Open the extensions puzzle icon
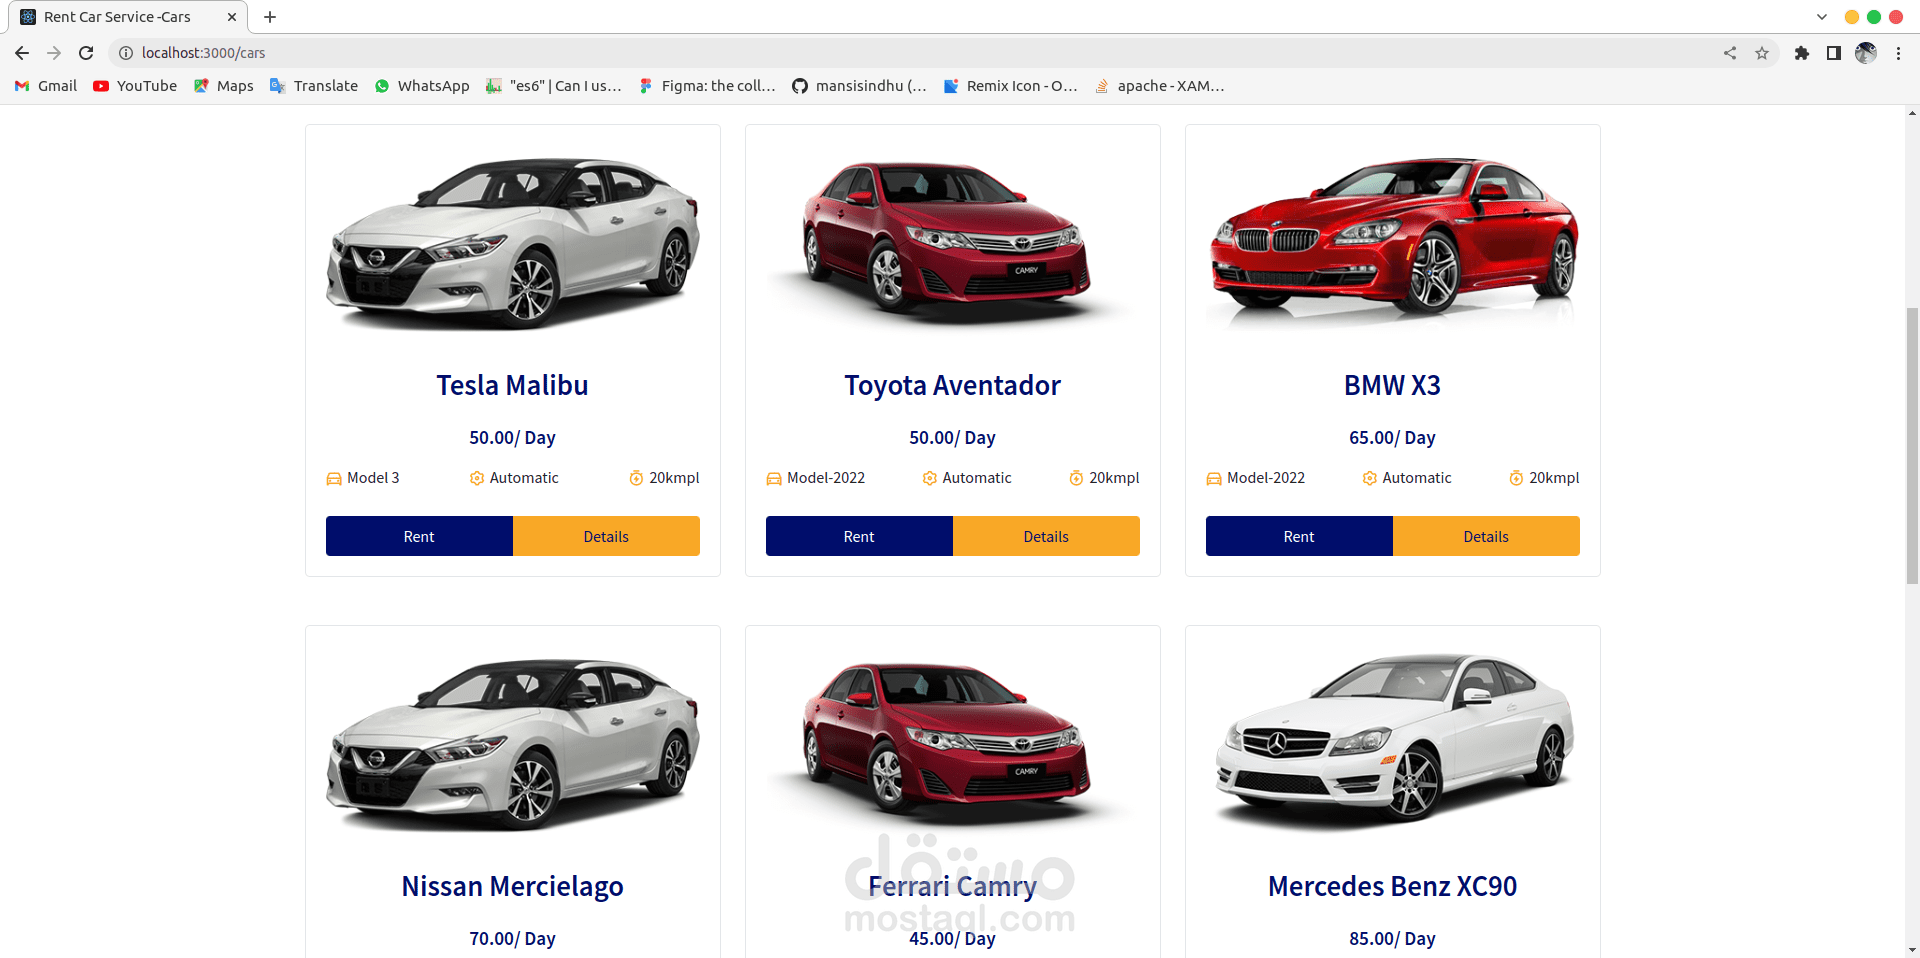The width and height of the screenshot is (1920, 958). [x=1802, y=53]
